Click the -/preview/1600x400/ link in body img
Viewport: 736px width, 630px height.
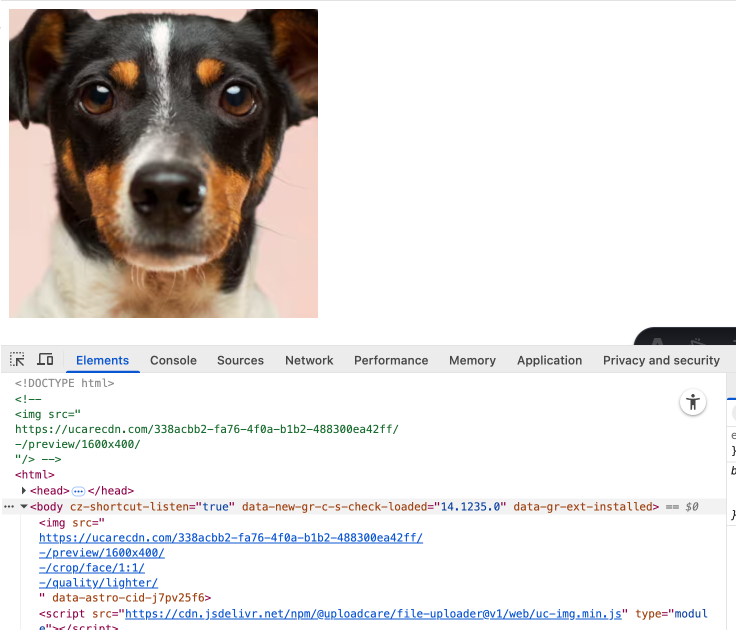pyautogui.click(x=102, y=553)
